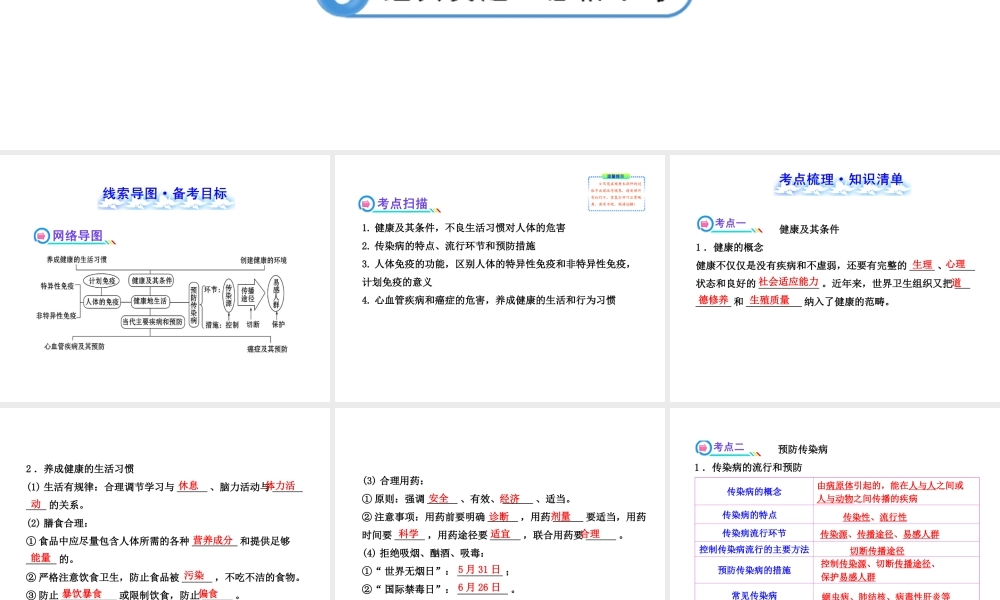Click the red answer 暴饮暴食
This screenshot has height=600, width=1000.
tap(82, 594)
